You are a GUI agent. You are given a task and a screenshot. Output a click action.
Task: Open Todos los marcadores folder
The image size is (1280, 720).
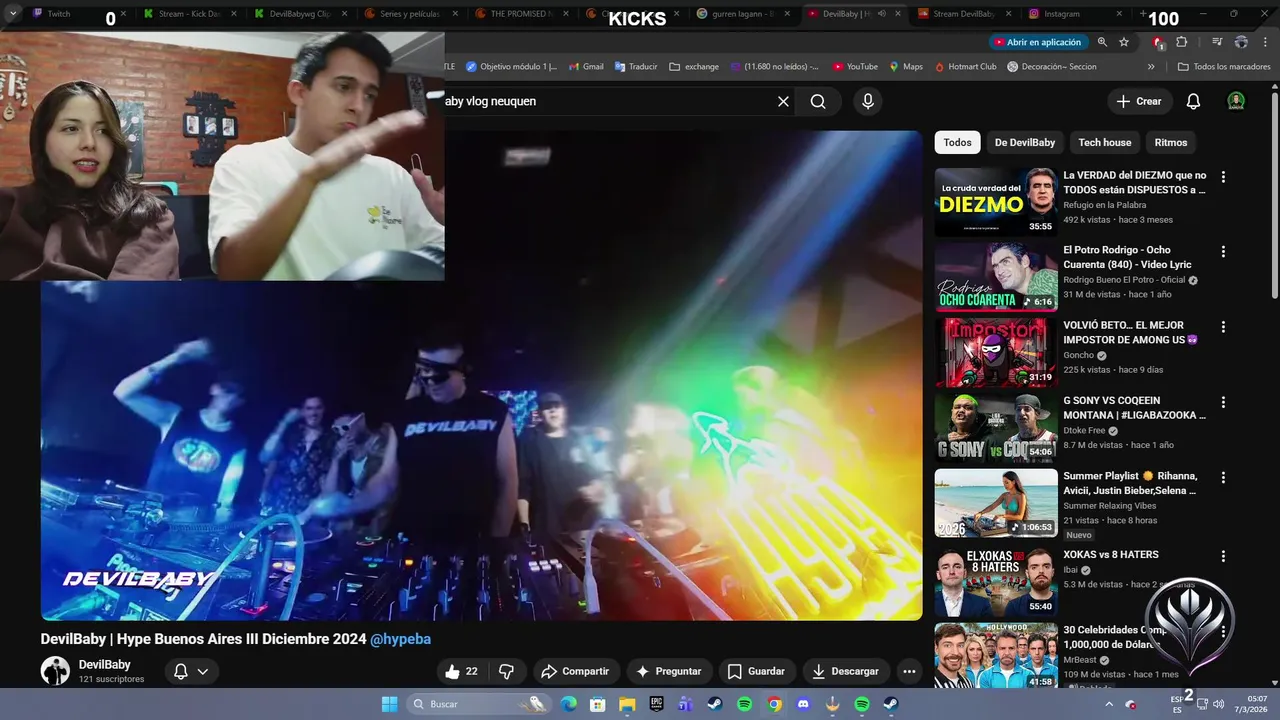(1224, 67)
